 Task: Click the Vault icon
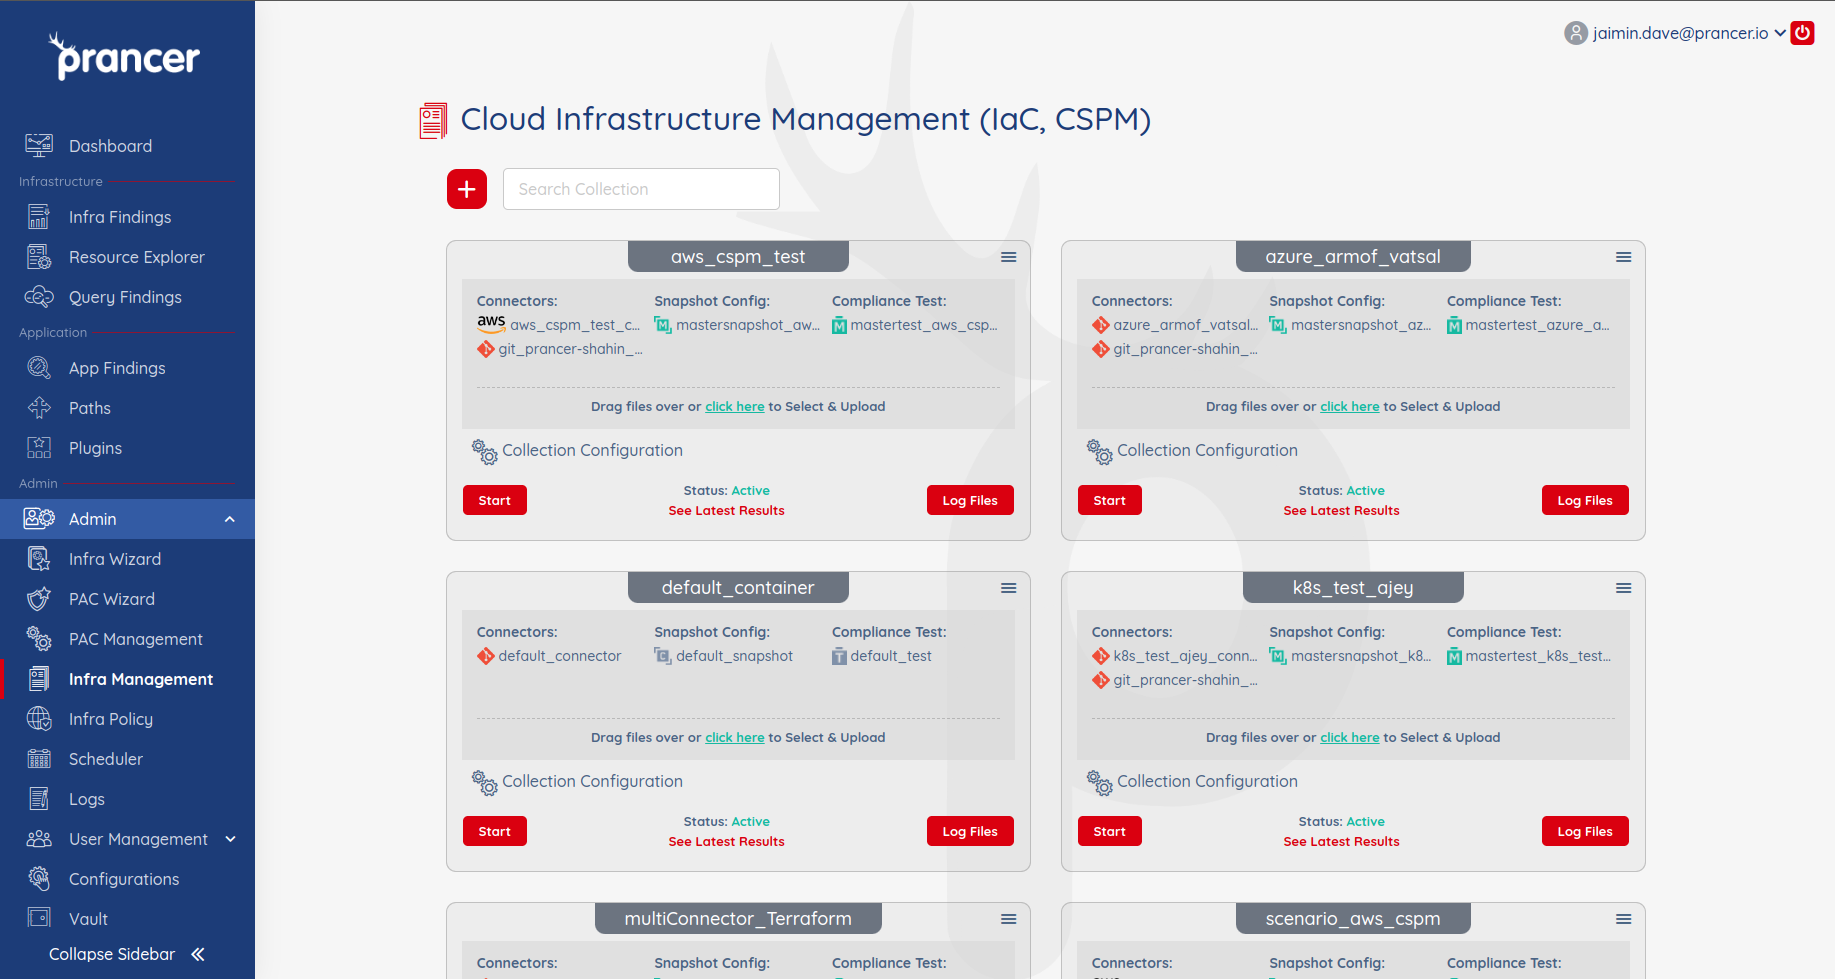click(39, 918)
